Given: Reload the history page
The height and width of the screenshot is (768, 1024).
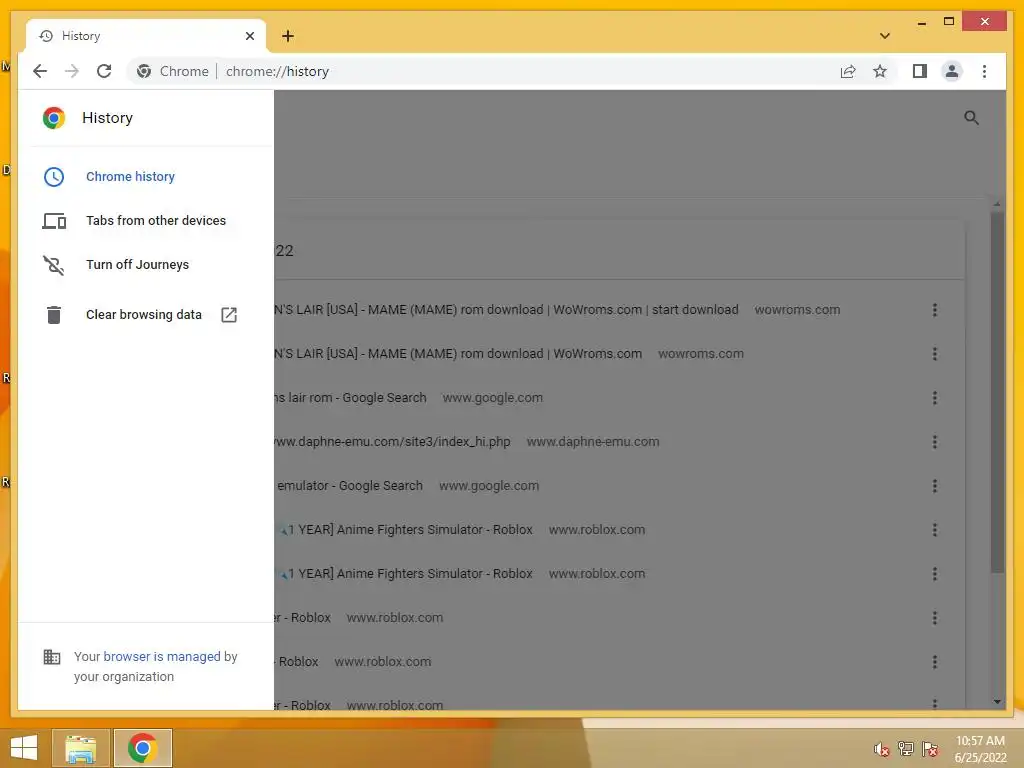Looking at the screenshot, I should point(104,71).
